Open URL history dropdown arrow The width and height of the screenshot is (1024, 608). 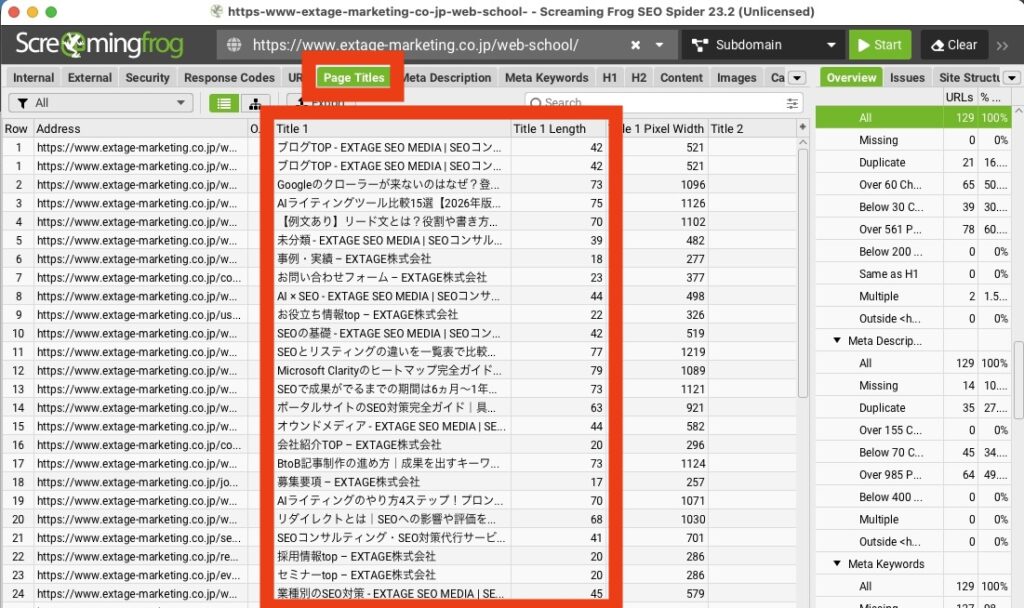pyautogui.click(x=660, y=45)
